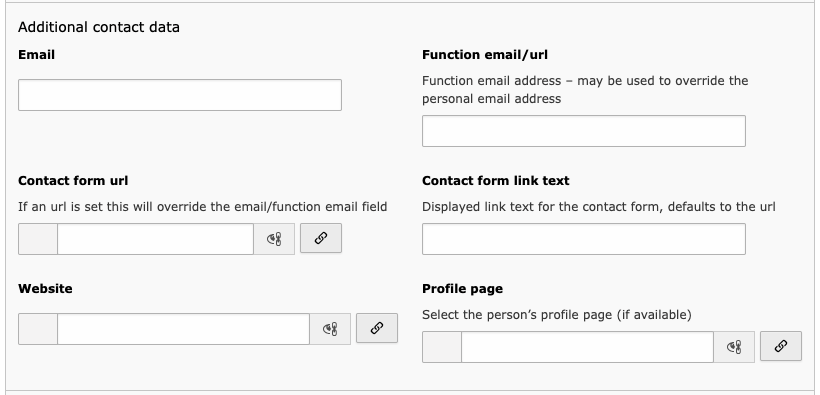Click inside Contact form link text box
The width and height of the screenshot is (820, 395).
584,239
